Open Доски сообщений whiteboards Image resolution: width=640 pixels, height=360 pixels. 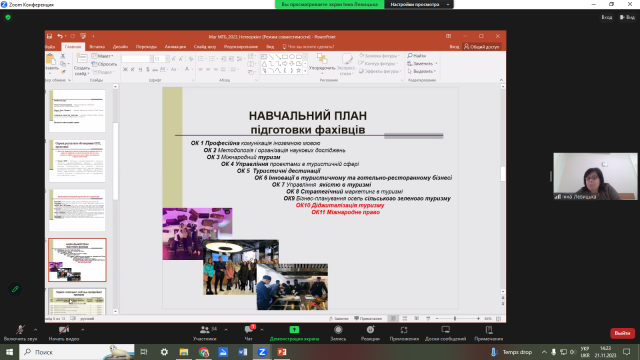[x=445, y=333]
